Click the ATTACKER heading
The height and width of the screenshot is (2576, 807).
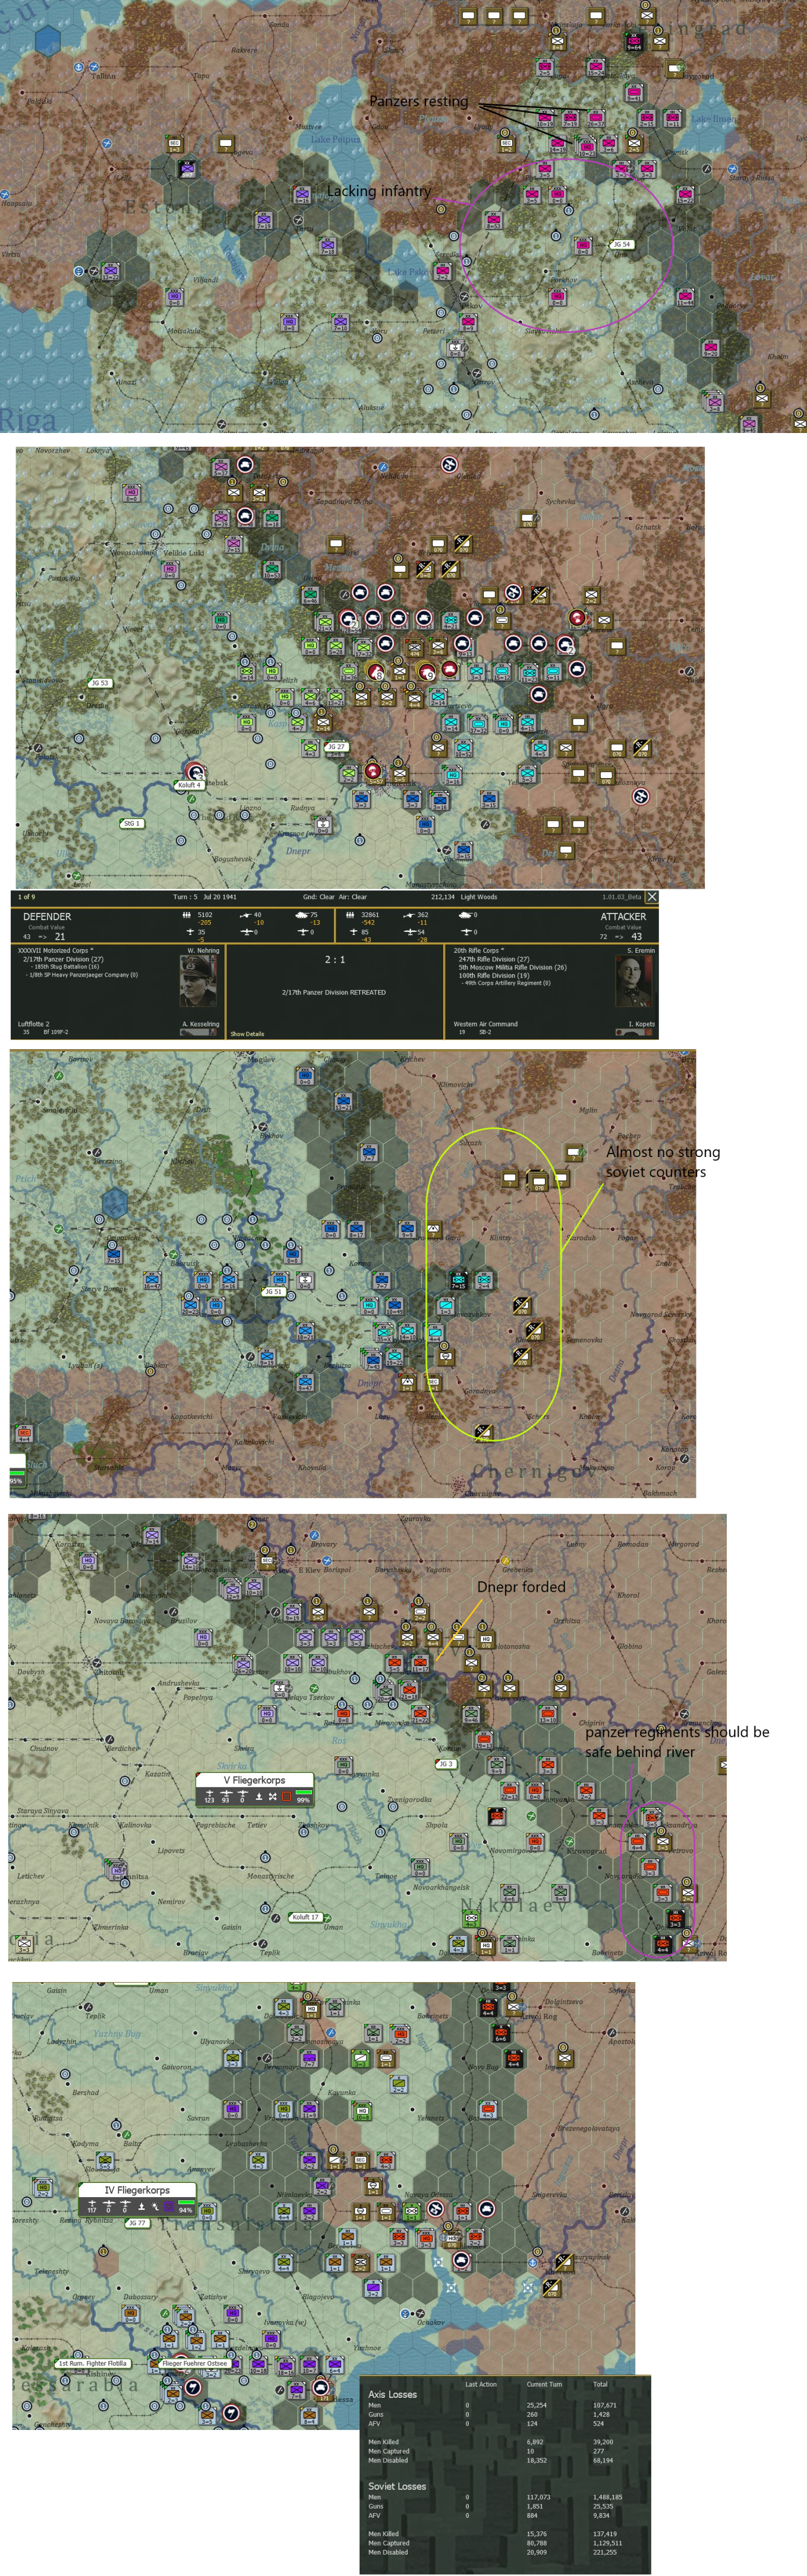click(x=623, y=916)
